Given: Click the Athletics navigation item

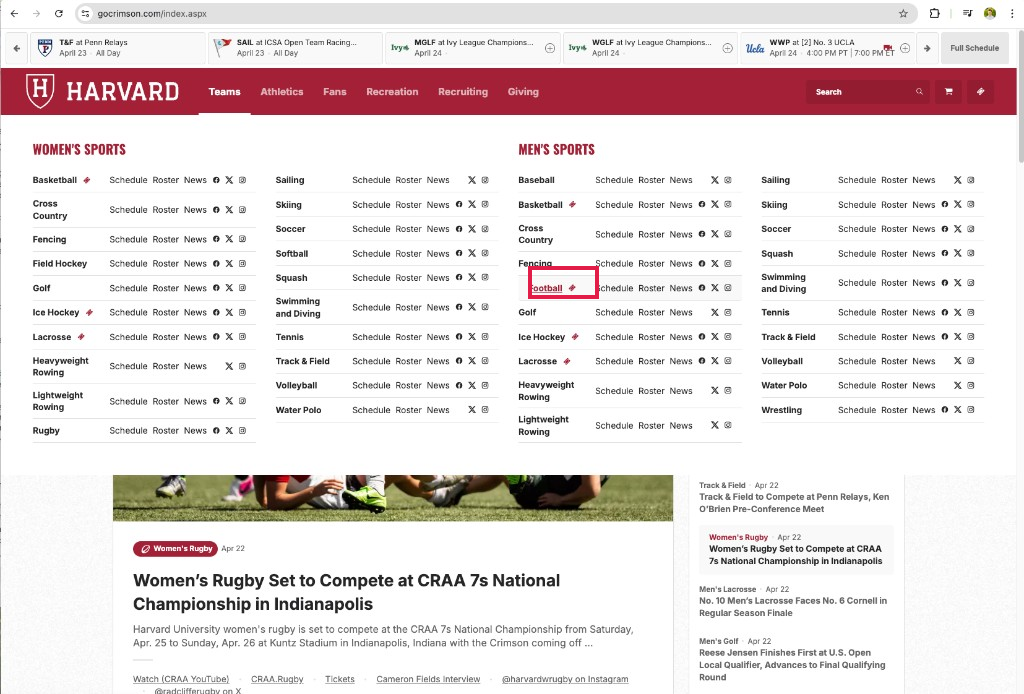Looking at the screenshot, I should [x=281, y=91].
